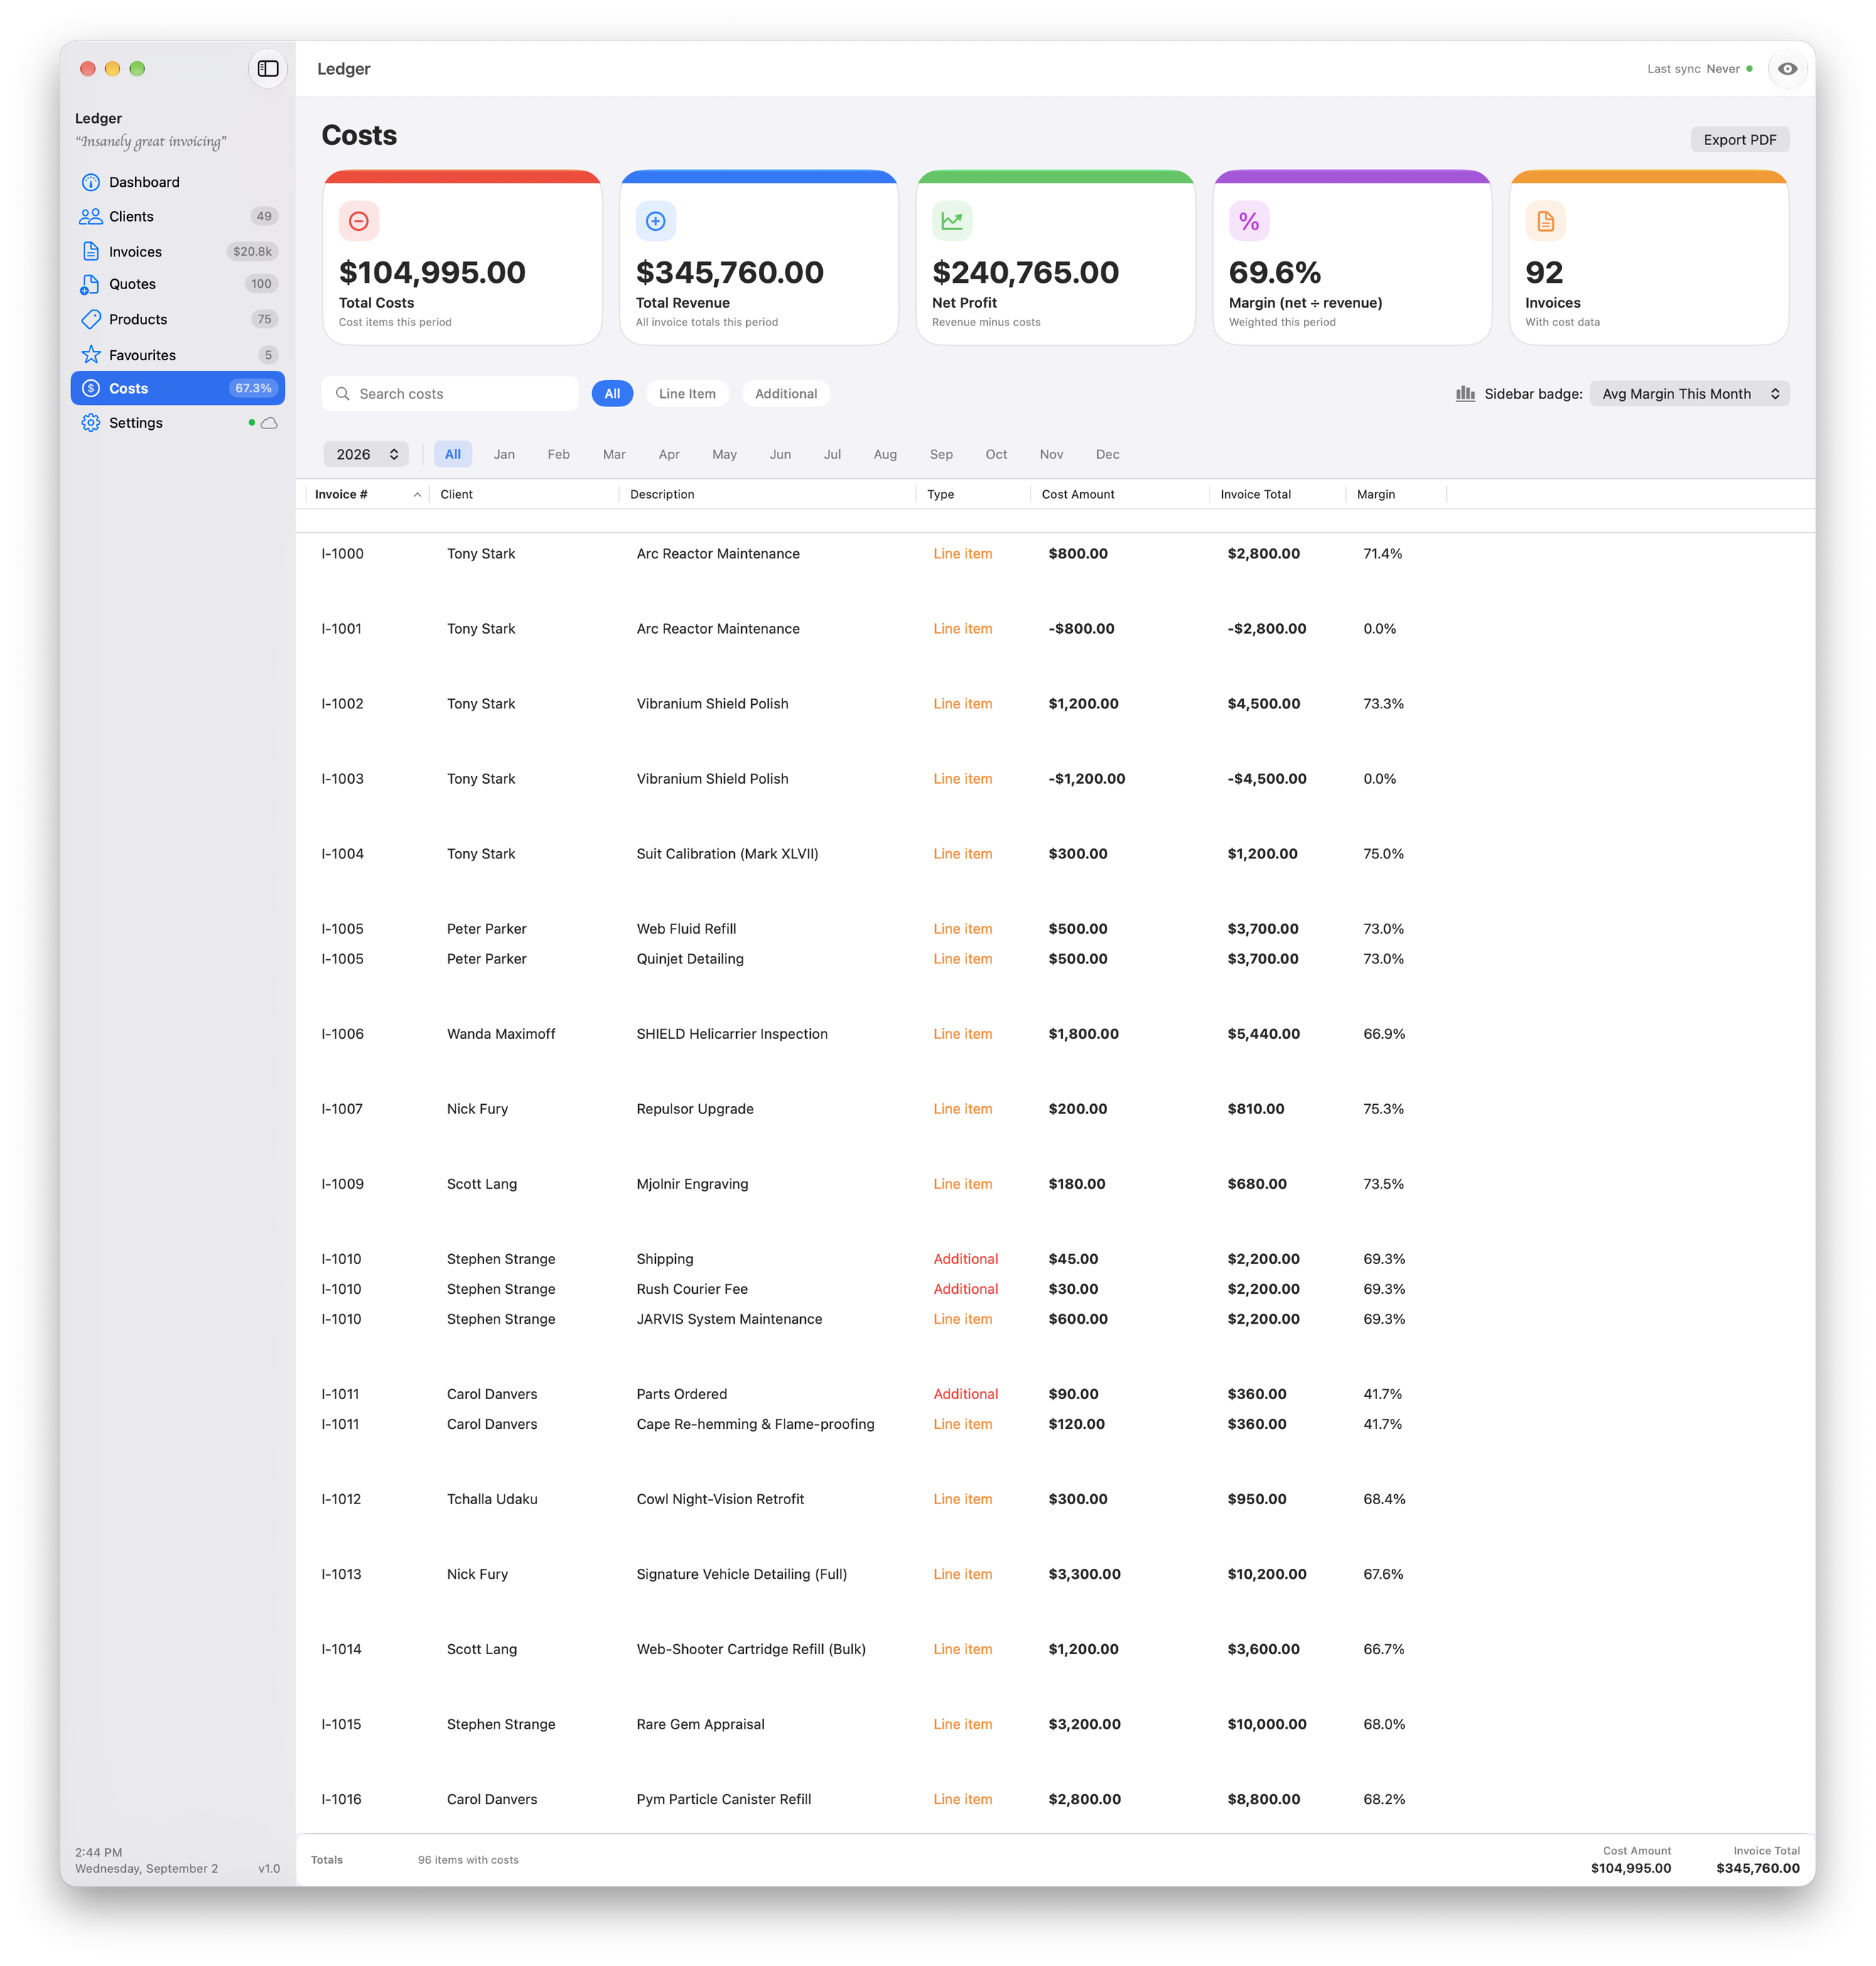Click the Total Revenue plus icon
1876x1966 pixels.
point(656,221)
